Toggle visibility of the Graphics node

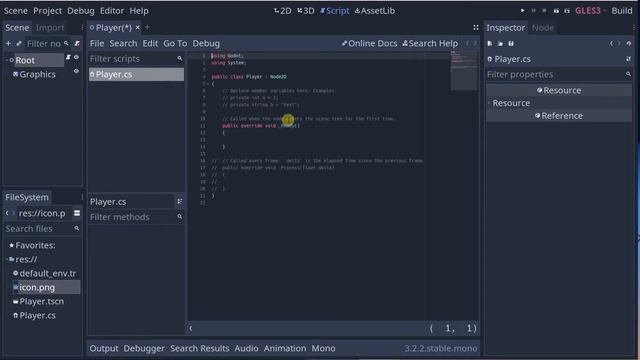pyautogui.click(x=76, y=71)
